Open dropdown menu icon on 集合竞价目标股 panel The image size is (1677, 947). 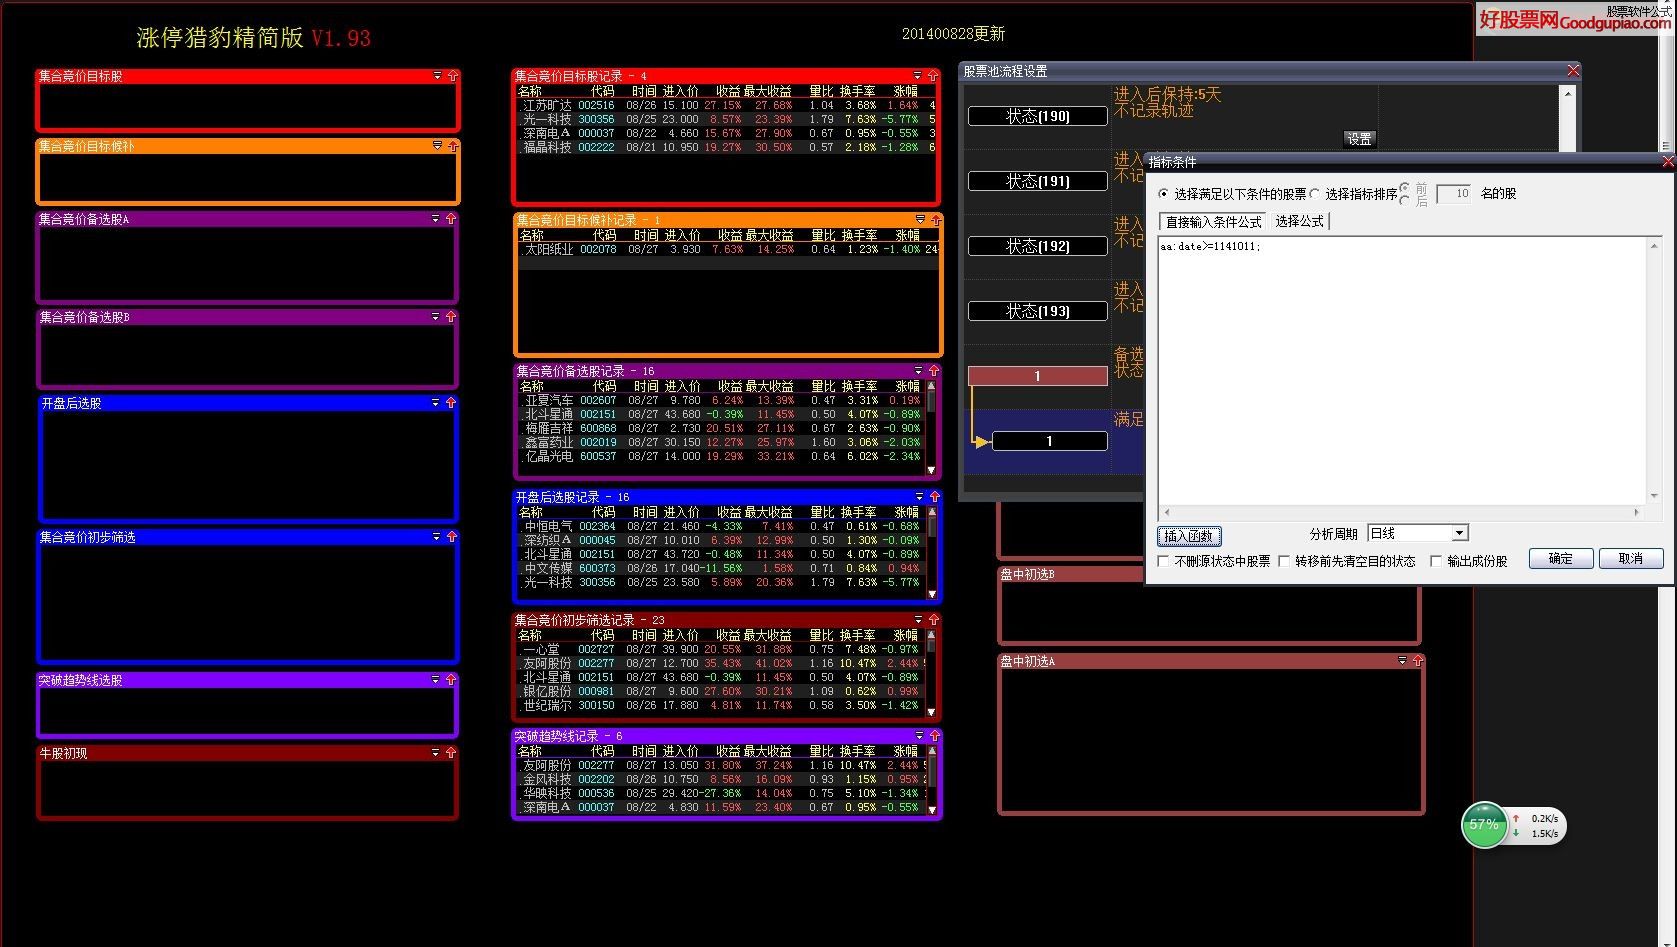click(x=437, y=76)
